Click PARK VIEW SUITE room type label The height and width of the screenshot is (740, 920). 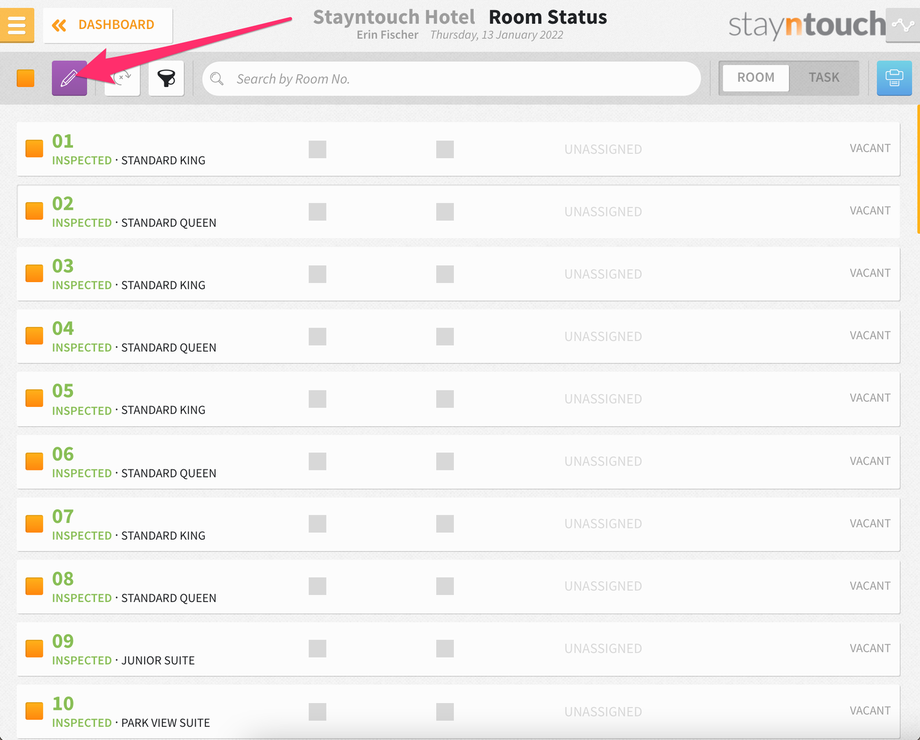coord(165,723)
